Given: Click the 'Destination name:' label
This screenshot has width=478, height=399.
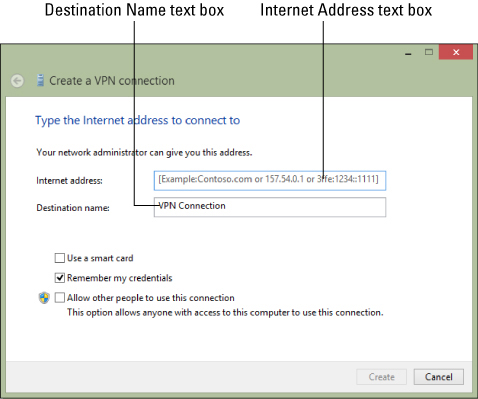Looking at the screenshot, I should click(73, 208).
